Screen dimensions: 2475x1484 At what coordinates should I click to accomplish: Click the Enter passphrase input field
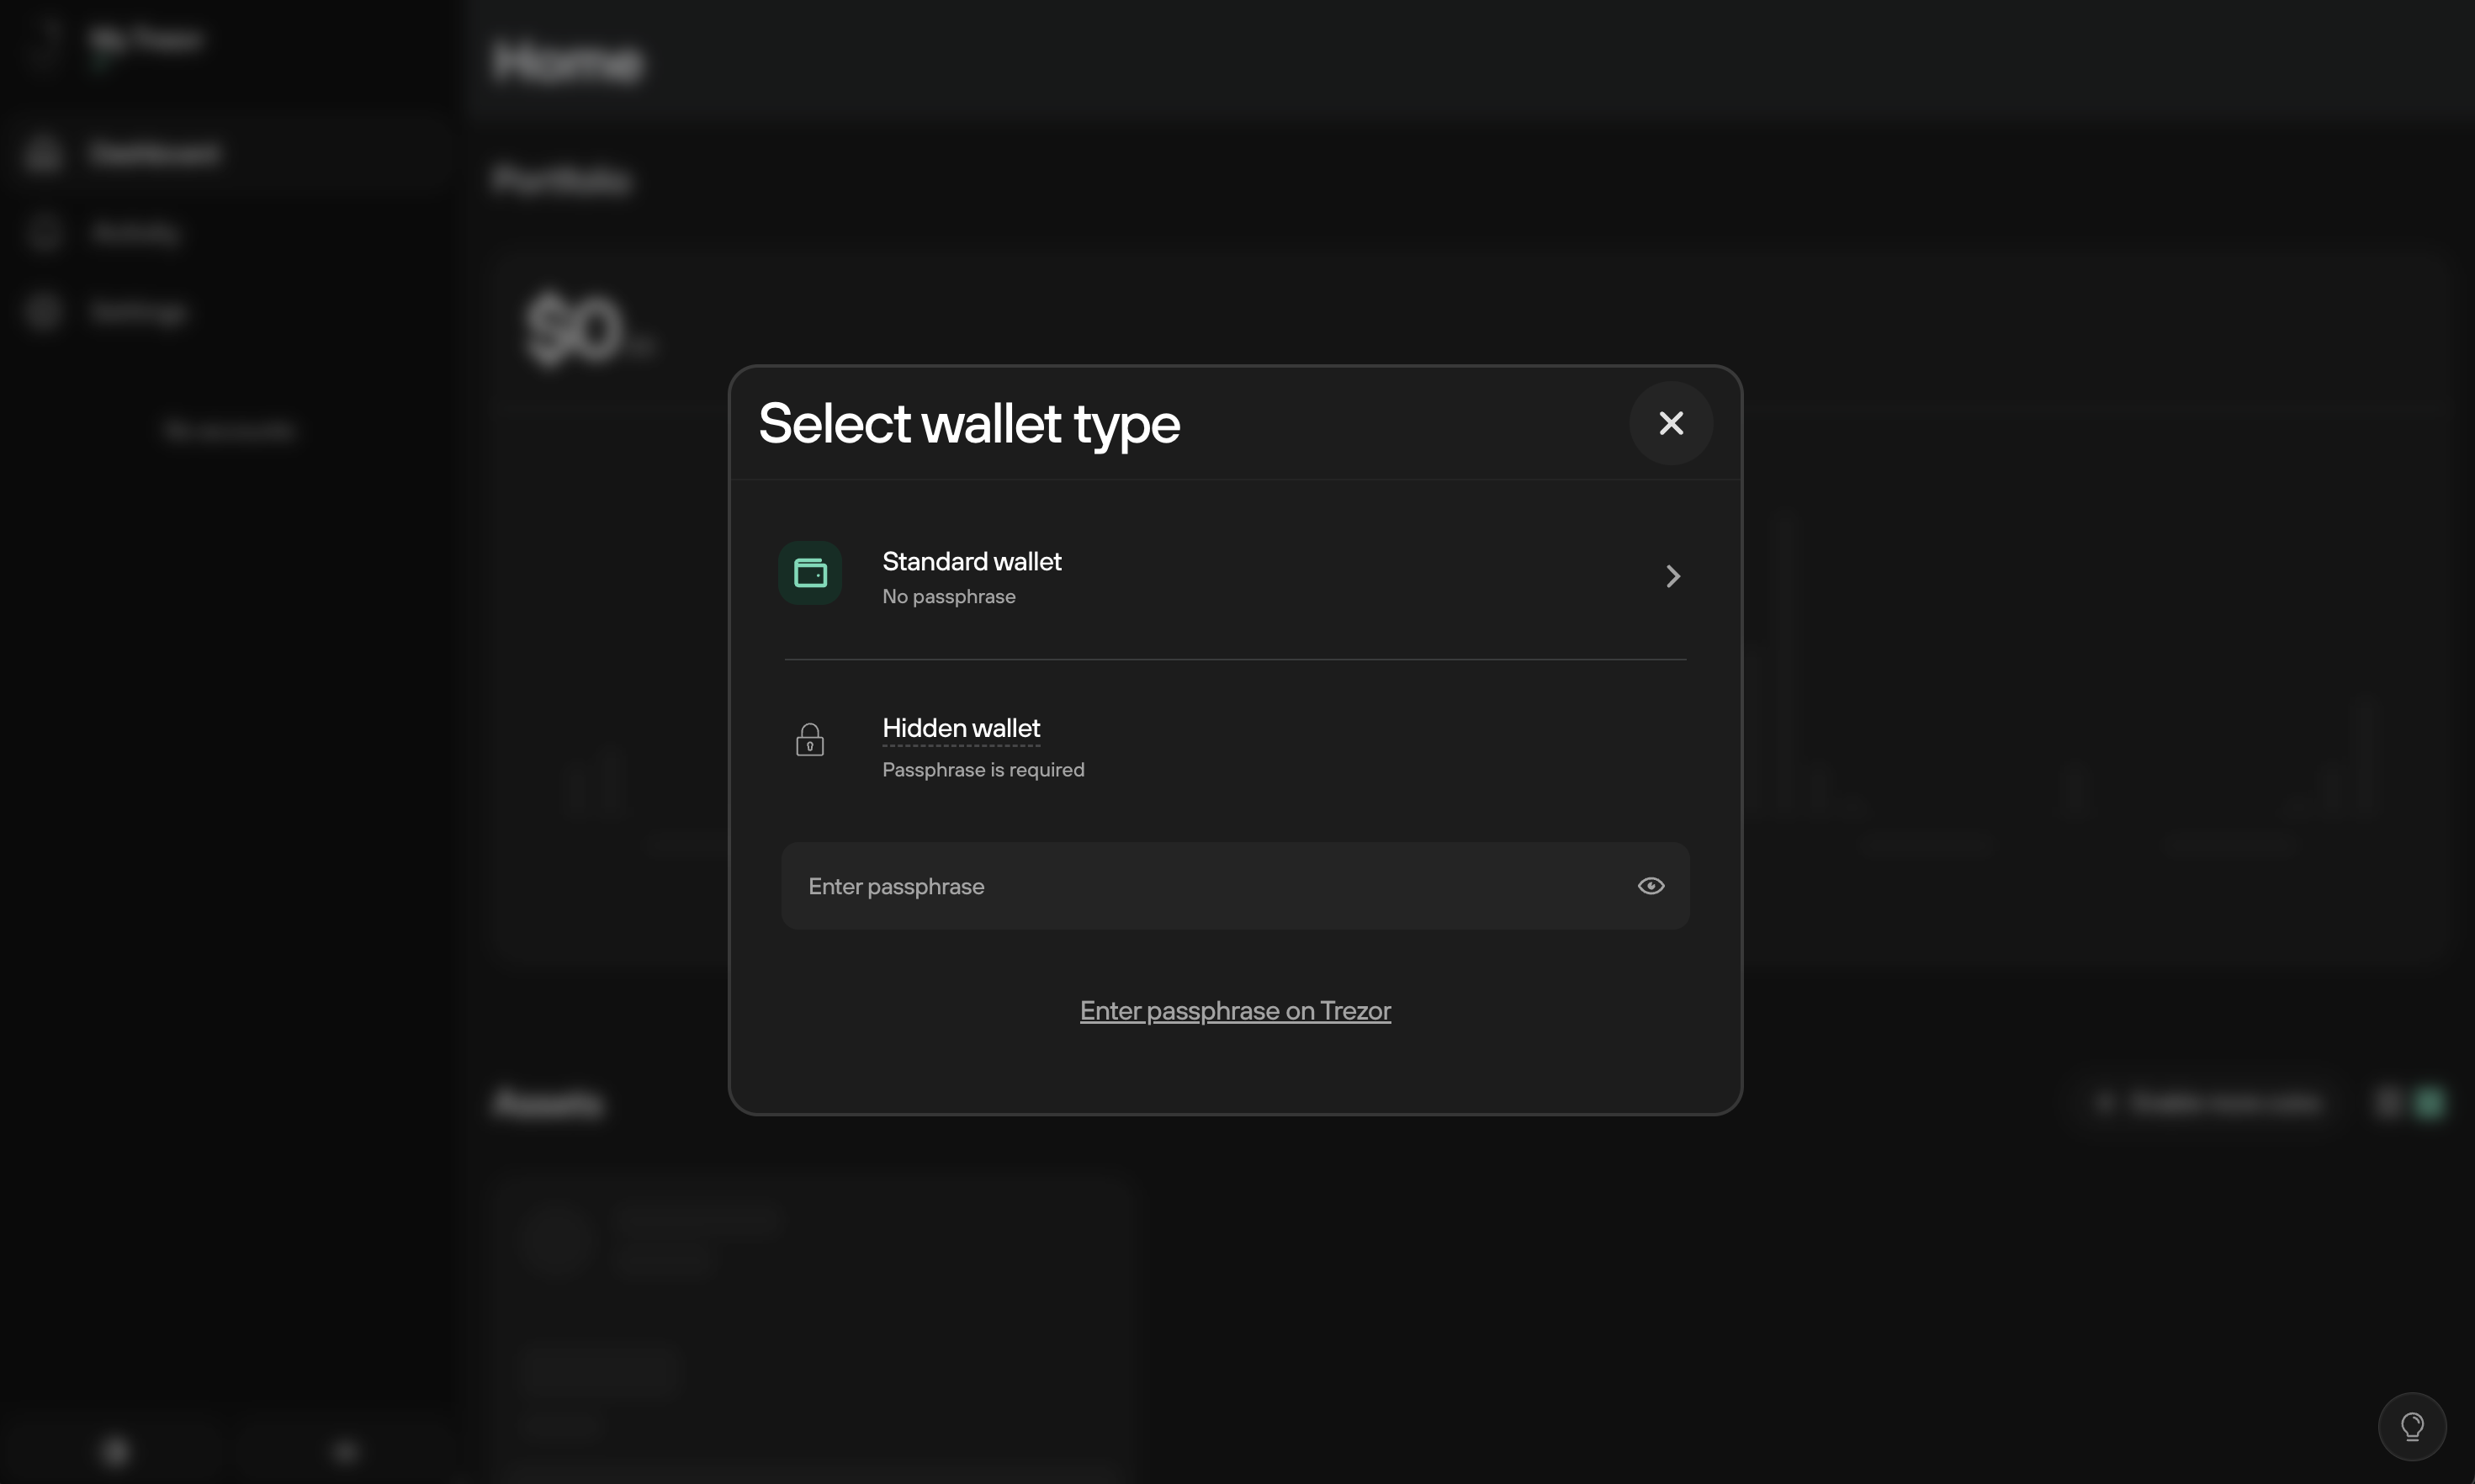[x=1150, y=885]
